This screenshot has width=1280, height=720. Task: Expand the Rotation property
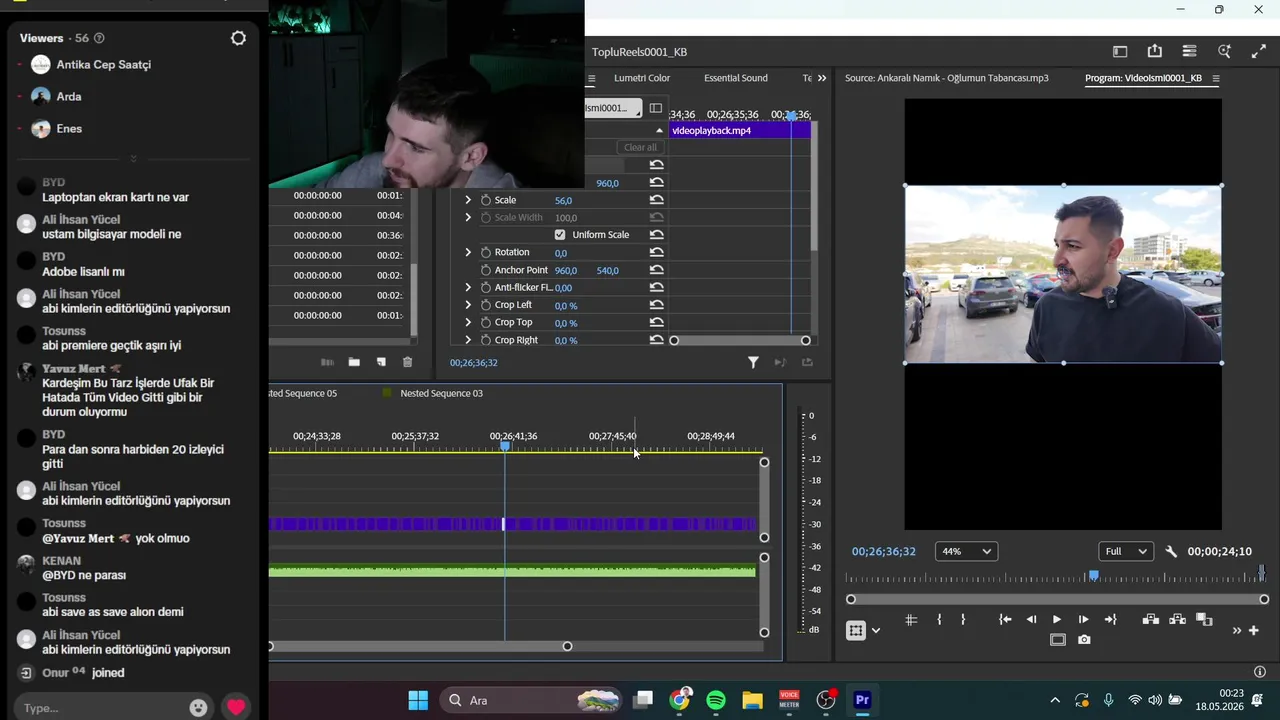pyautogui.click(x=467, y=252)
